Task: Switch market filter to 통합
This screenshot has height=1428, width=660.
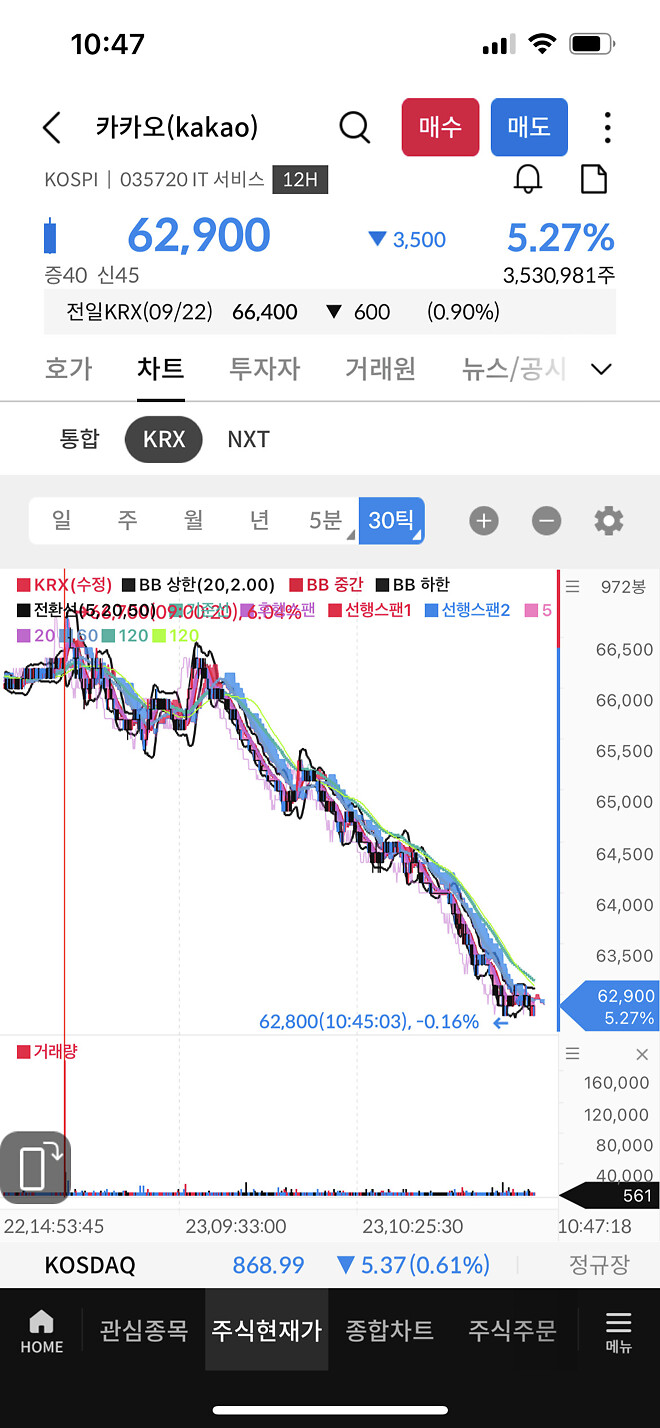Action: coord(80,439)
